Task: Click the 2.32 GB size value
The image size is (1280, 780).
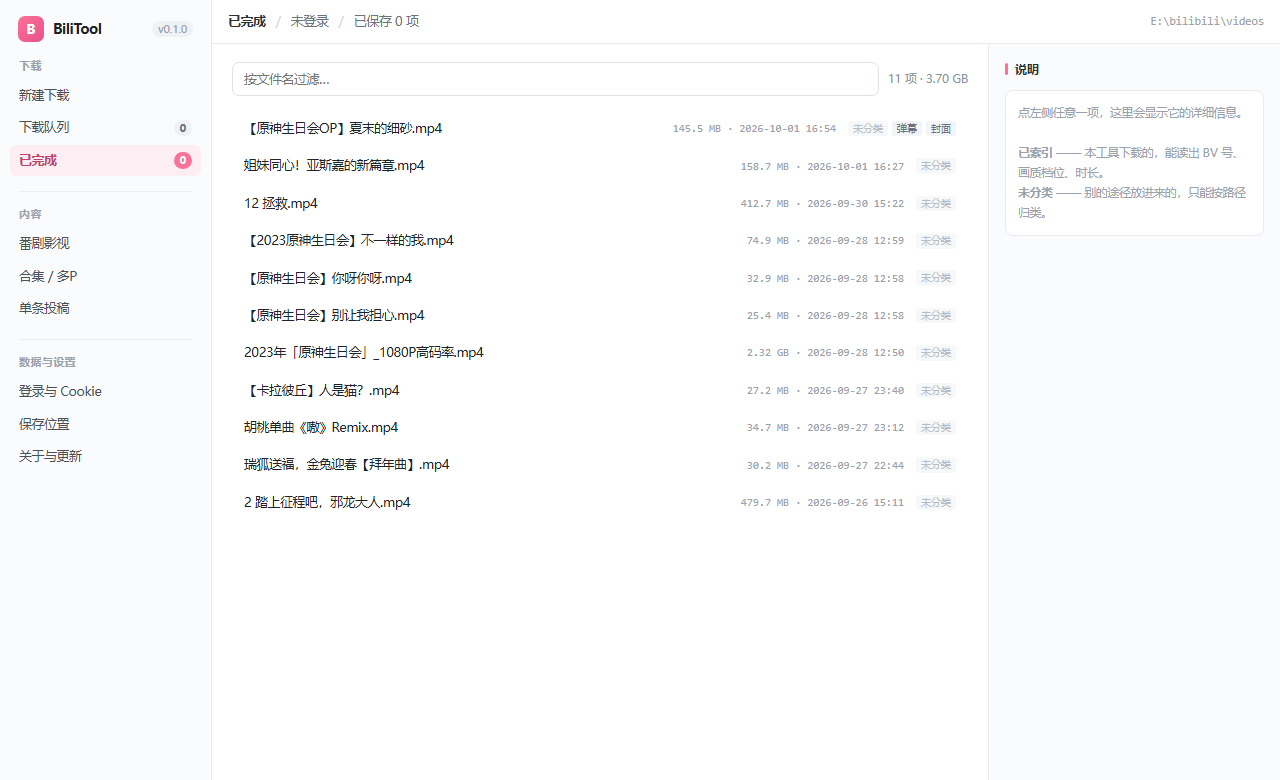Action: point(768,353)
